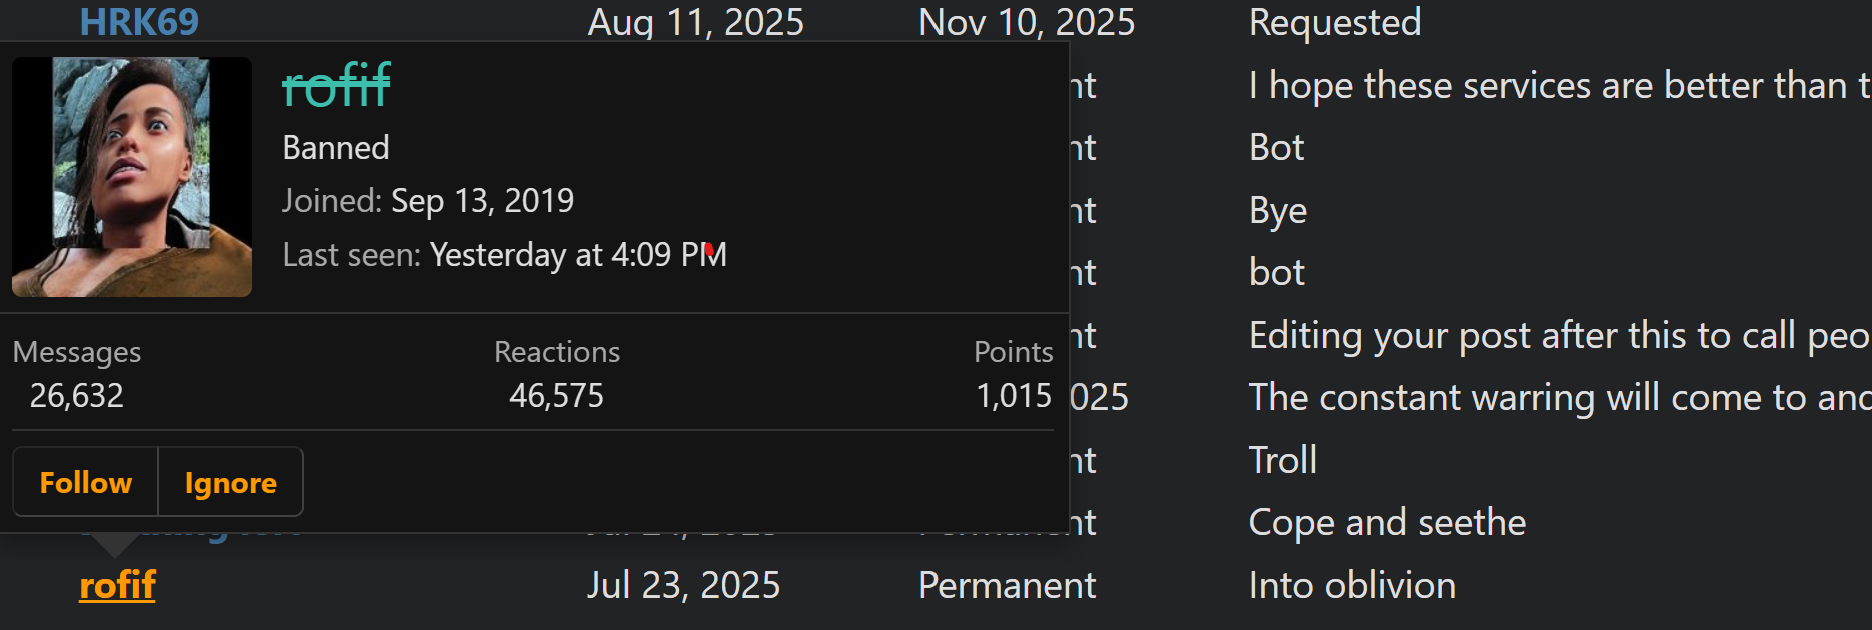
Task: Click Permanent in rofif's row
Action: [x=1007, y=585]
